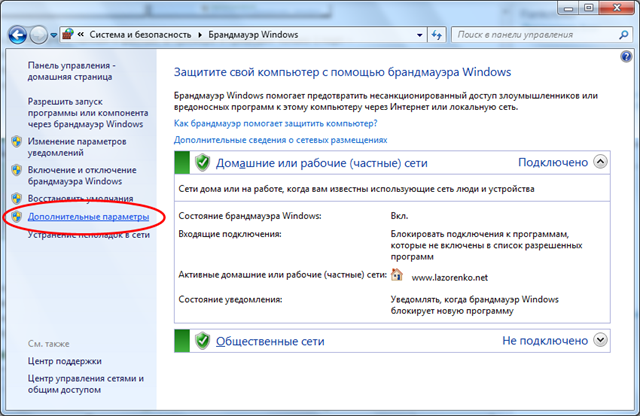Image resolution: width=640 pixels, height=416 pixels.
Task: Click the 'См. также' section heading
Action: click(x=49, y=344)
